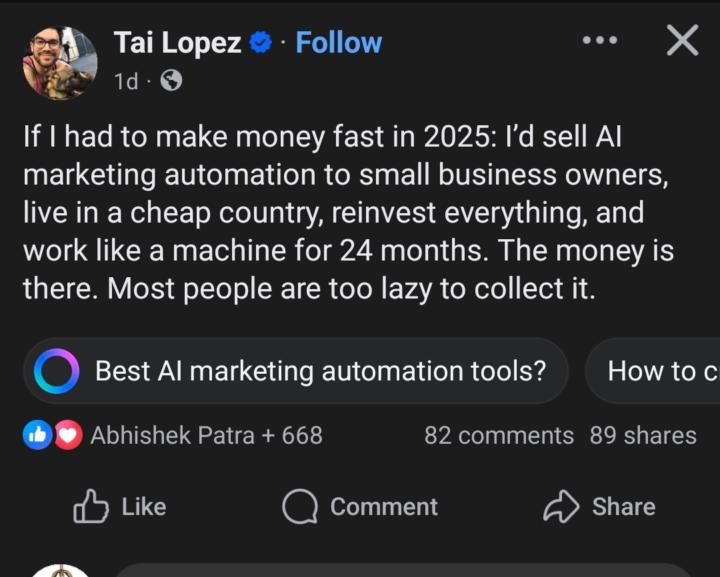View the 89 shares
Viewport: 720px width, 577px height.
[x=642, y=435]
